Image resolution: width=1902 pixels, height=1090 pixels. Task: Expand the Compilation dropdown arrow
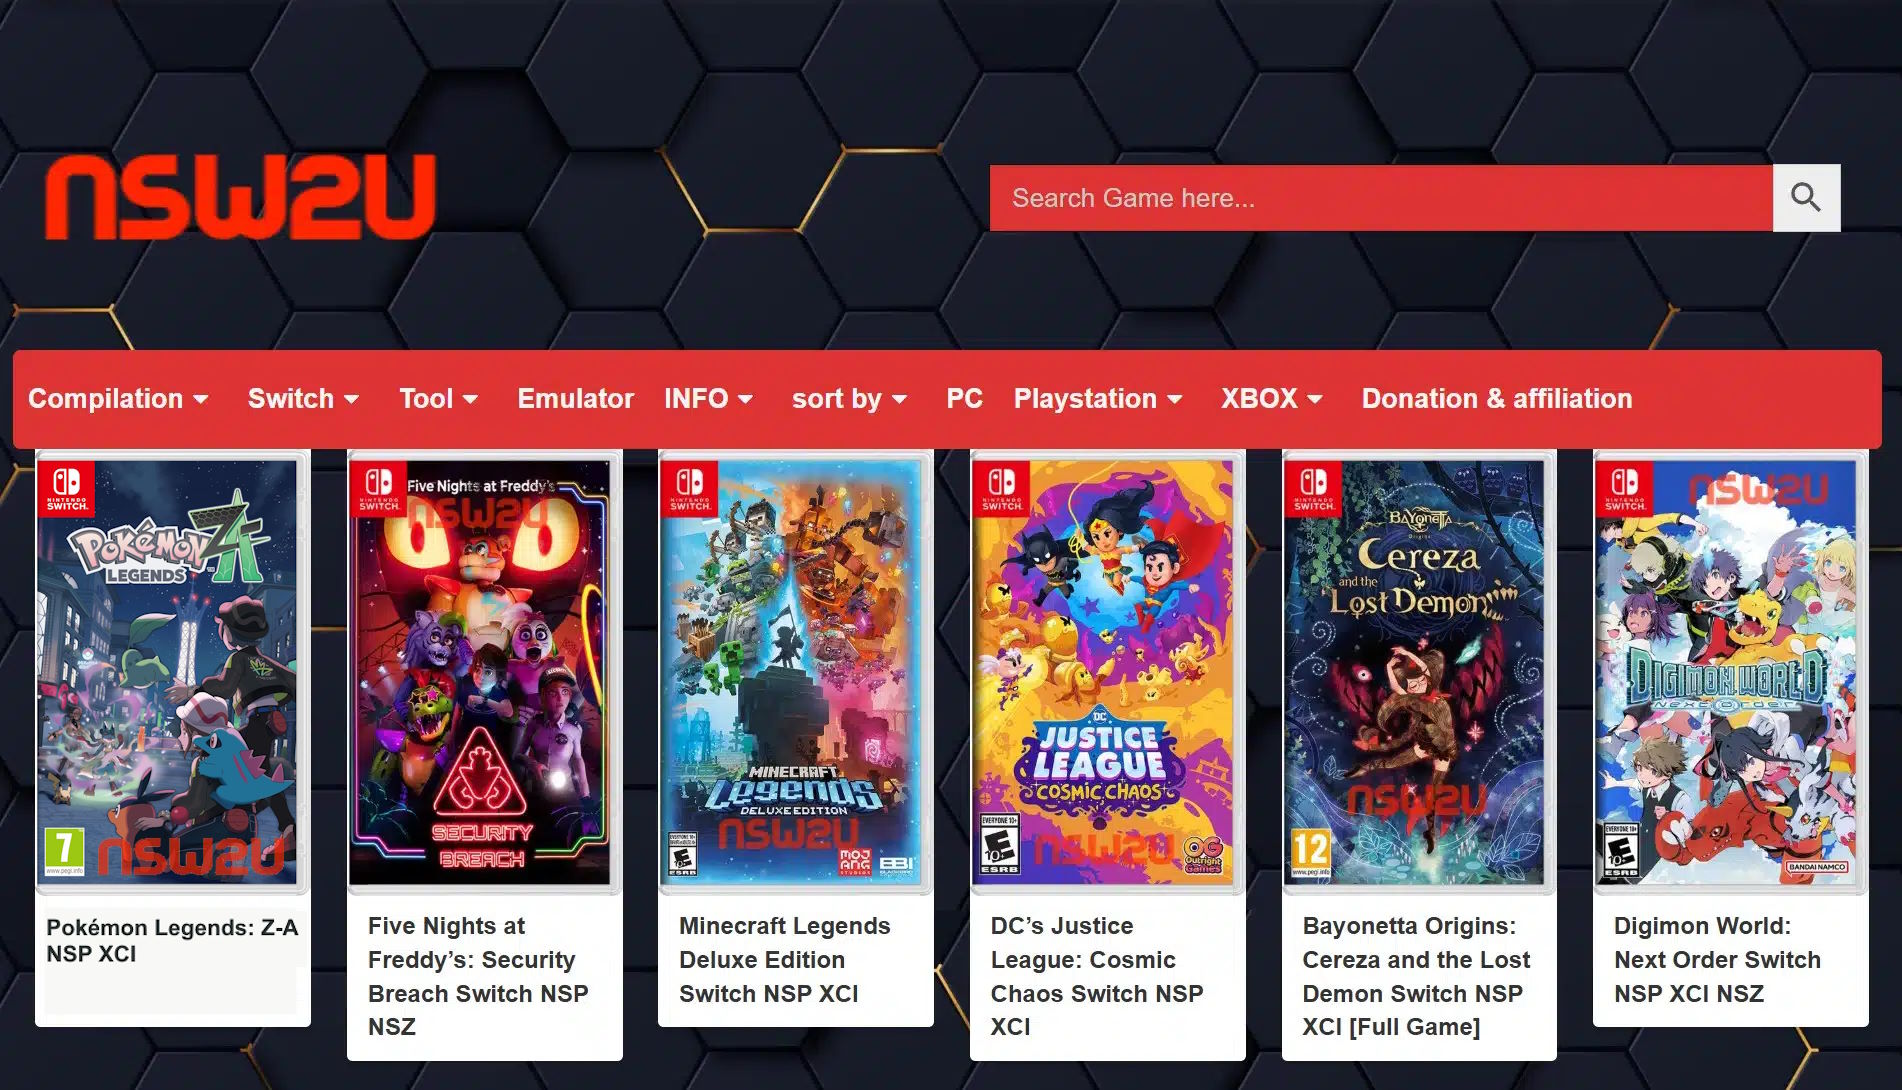(201, 400)
